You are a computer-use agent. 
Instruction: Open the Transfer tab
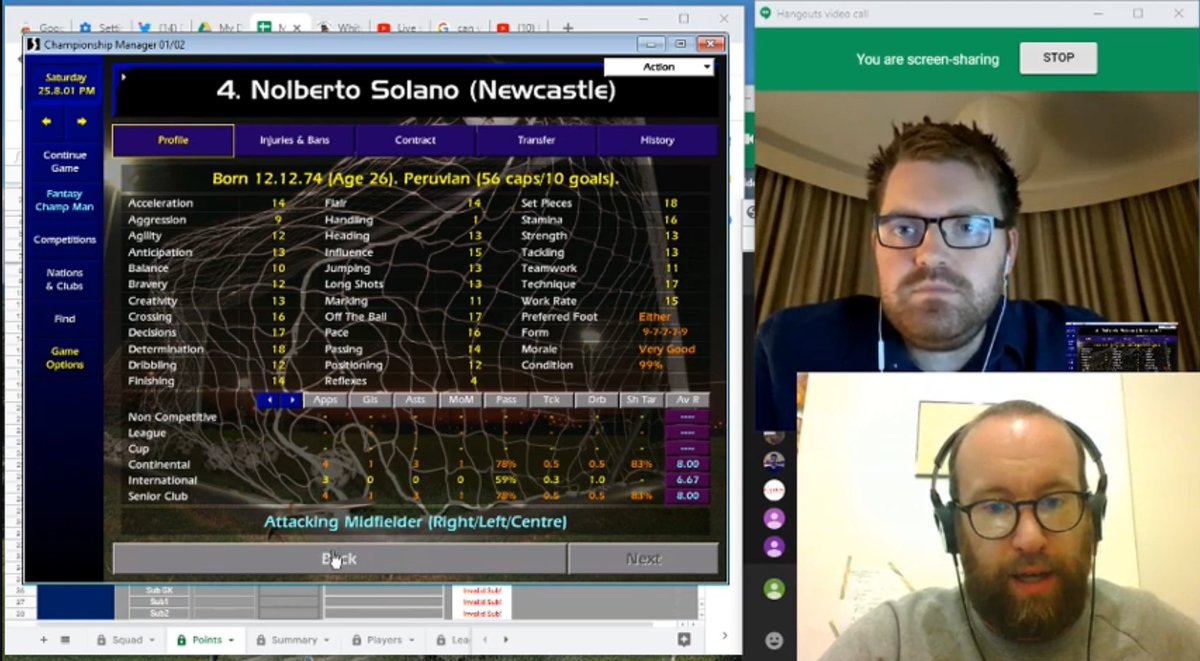tap(536, 140)
